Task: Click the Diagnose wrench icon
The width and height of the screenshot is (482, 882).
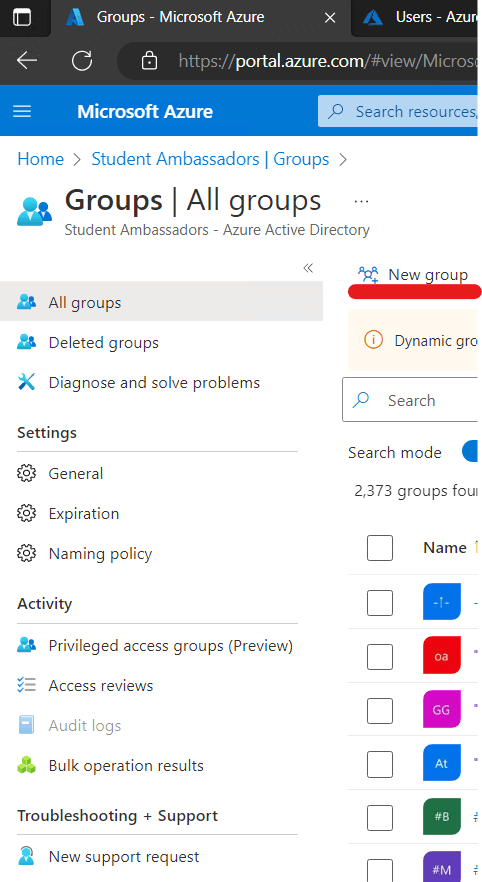Action: [26, 382]
